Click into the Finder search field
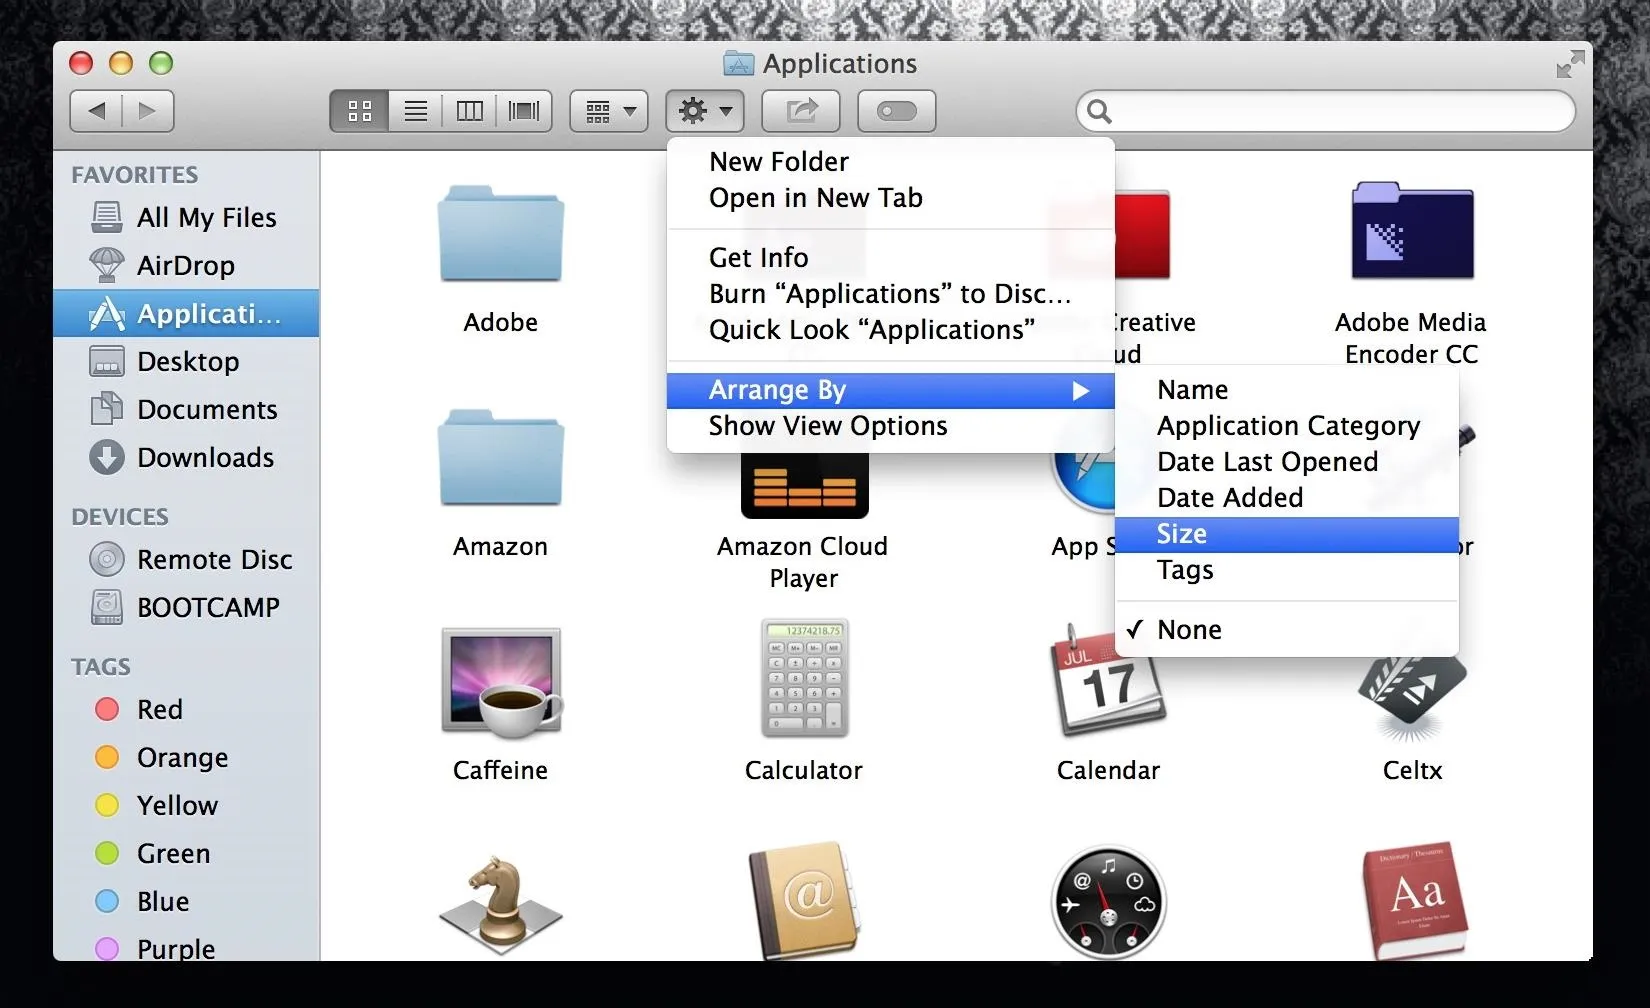Screen dimensions: 1650x1008 [x=1326, y=111]
